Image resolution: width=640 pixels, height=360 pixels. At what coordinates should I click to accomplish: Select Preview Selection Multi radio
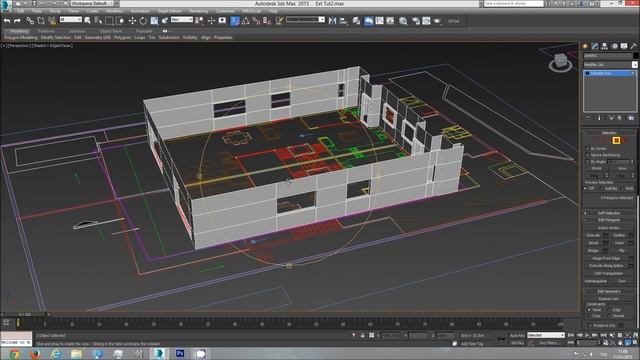(622, 188)
